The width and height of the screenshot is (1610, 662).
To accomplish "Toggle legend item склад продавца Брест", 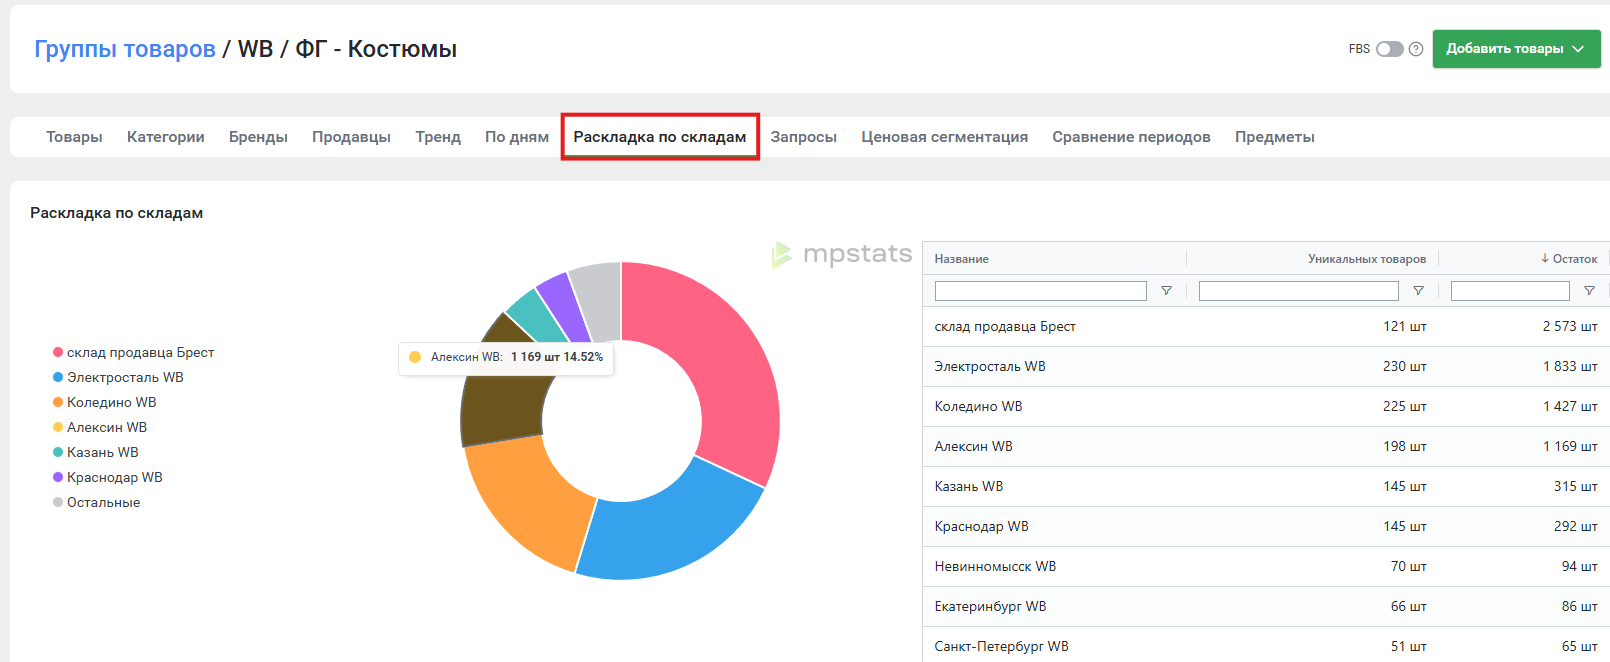I will tap(133, 352).
